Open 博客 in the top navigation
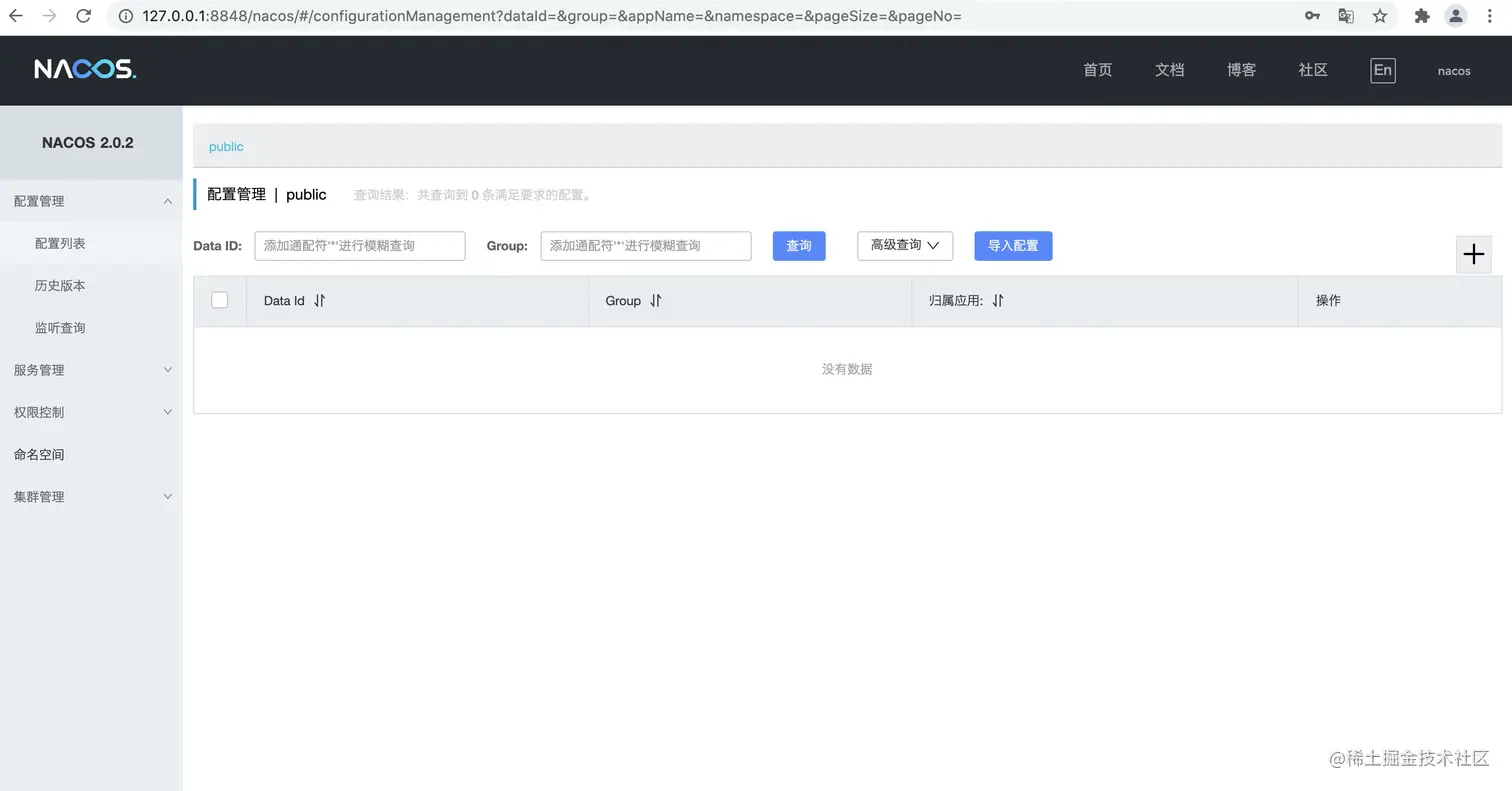Viewport: 1512px width, 791px height. coord(1242,70)
